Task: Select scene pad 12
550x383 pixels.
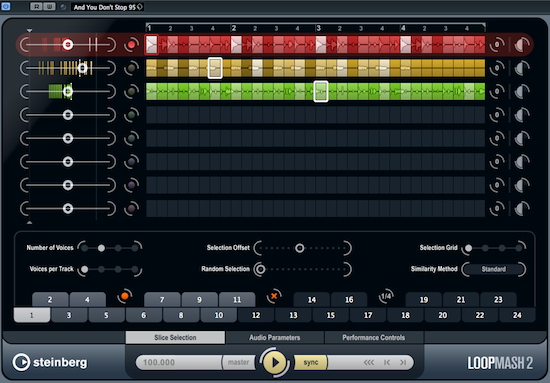Action: click(x=256, y=315)
